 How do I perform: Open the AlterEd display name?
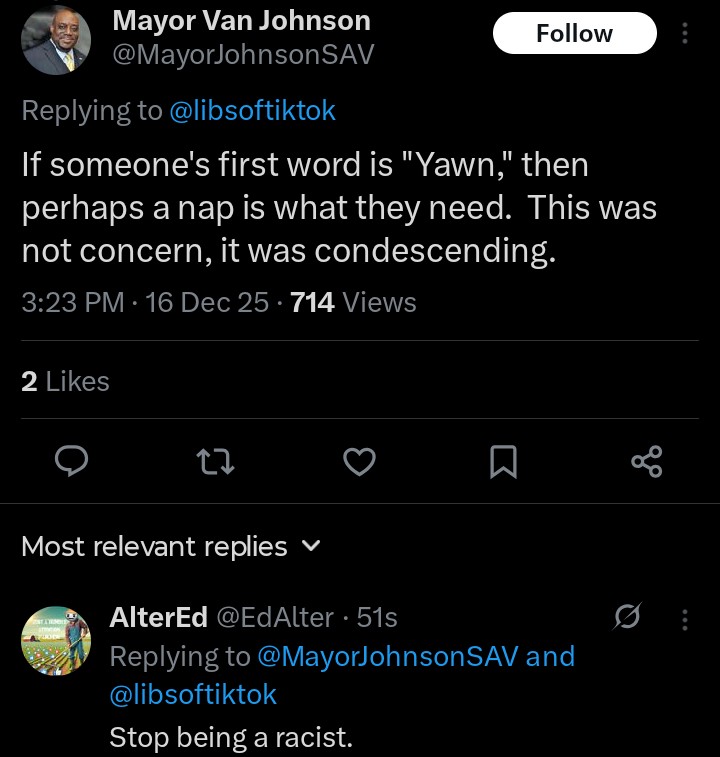coord(158,618)
